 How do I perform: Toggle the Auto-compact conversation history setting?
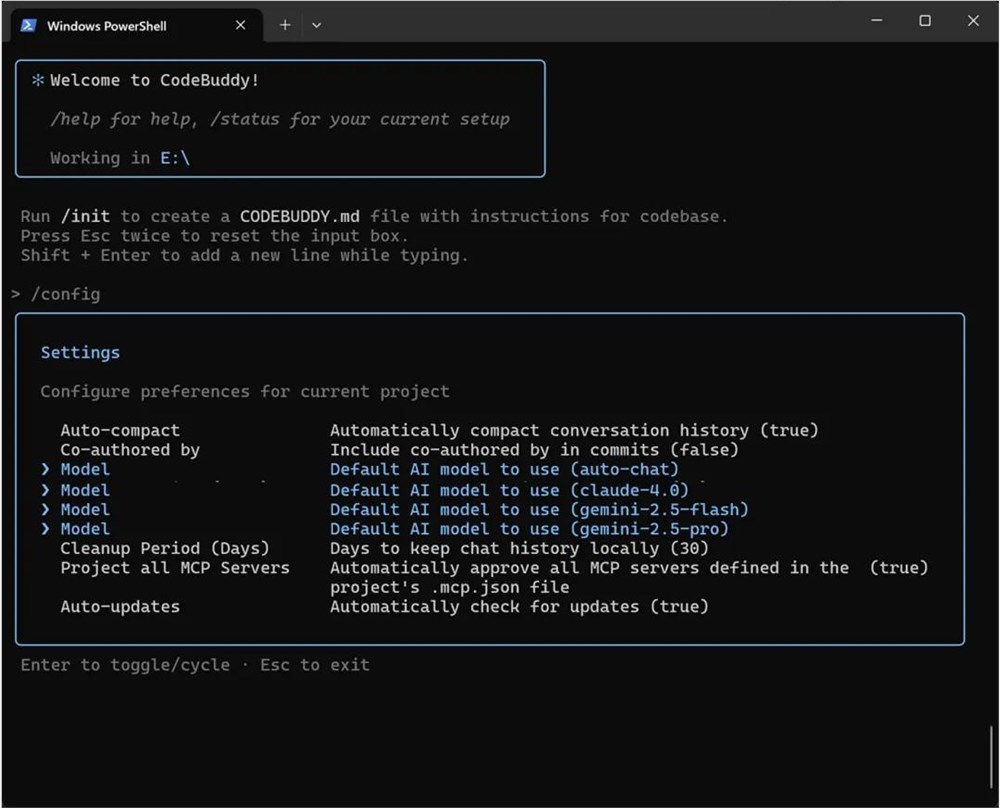[x=120, y=430]
